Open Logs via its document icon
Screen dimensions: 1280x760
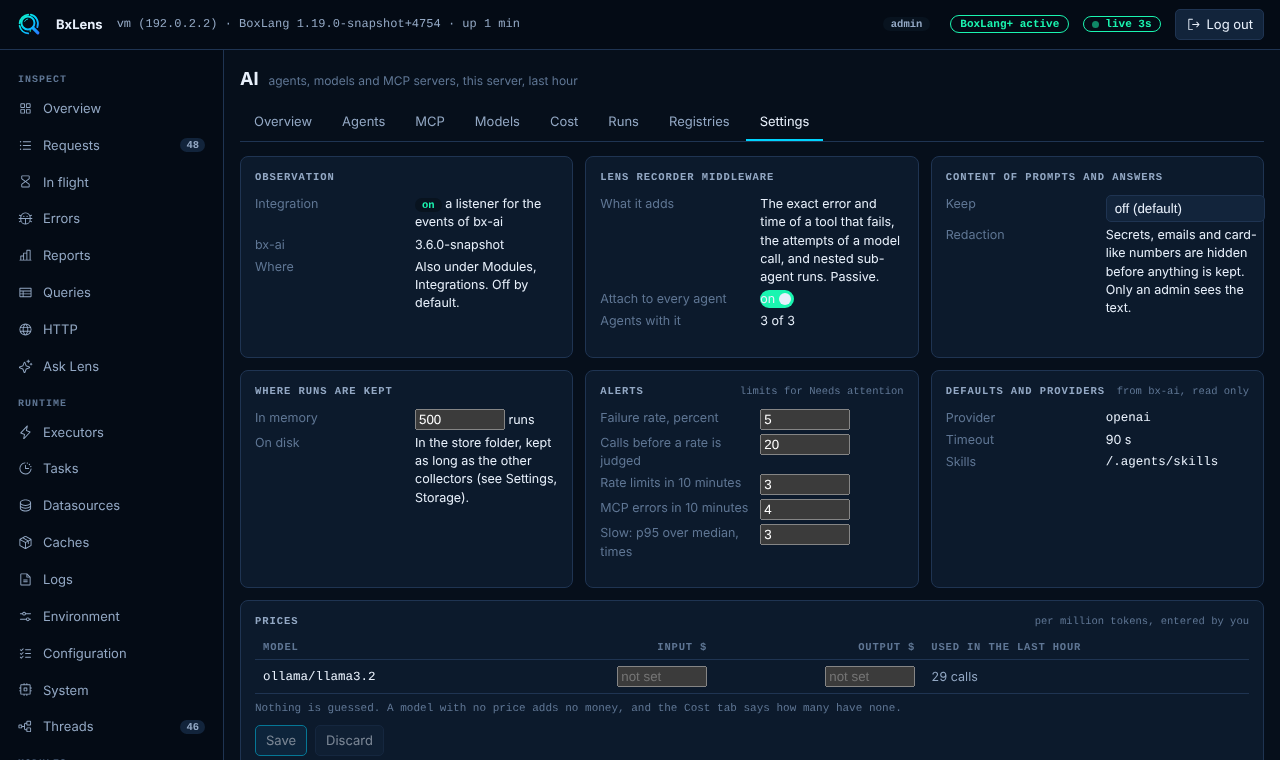click(26, 579)
